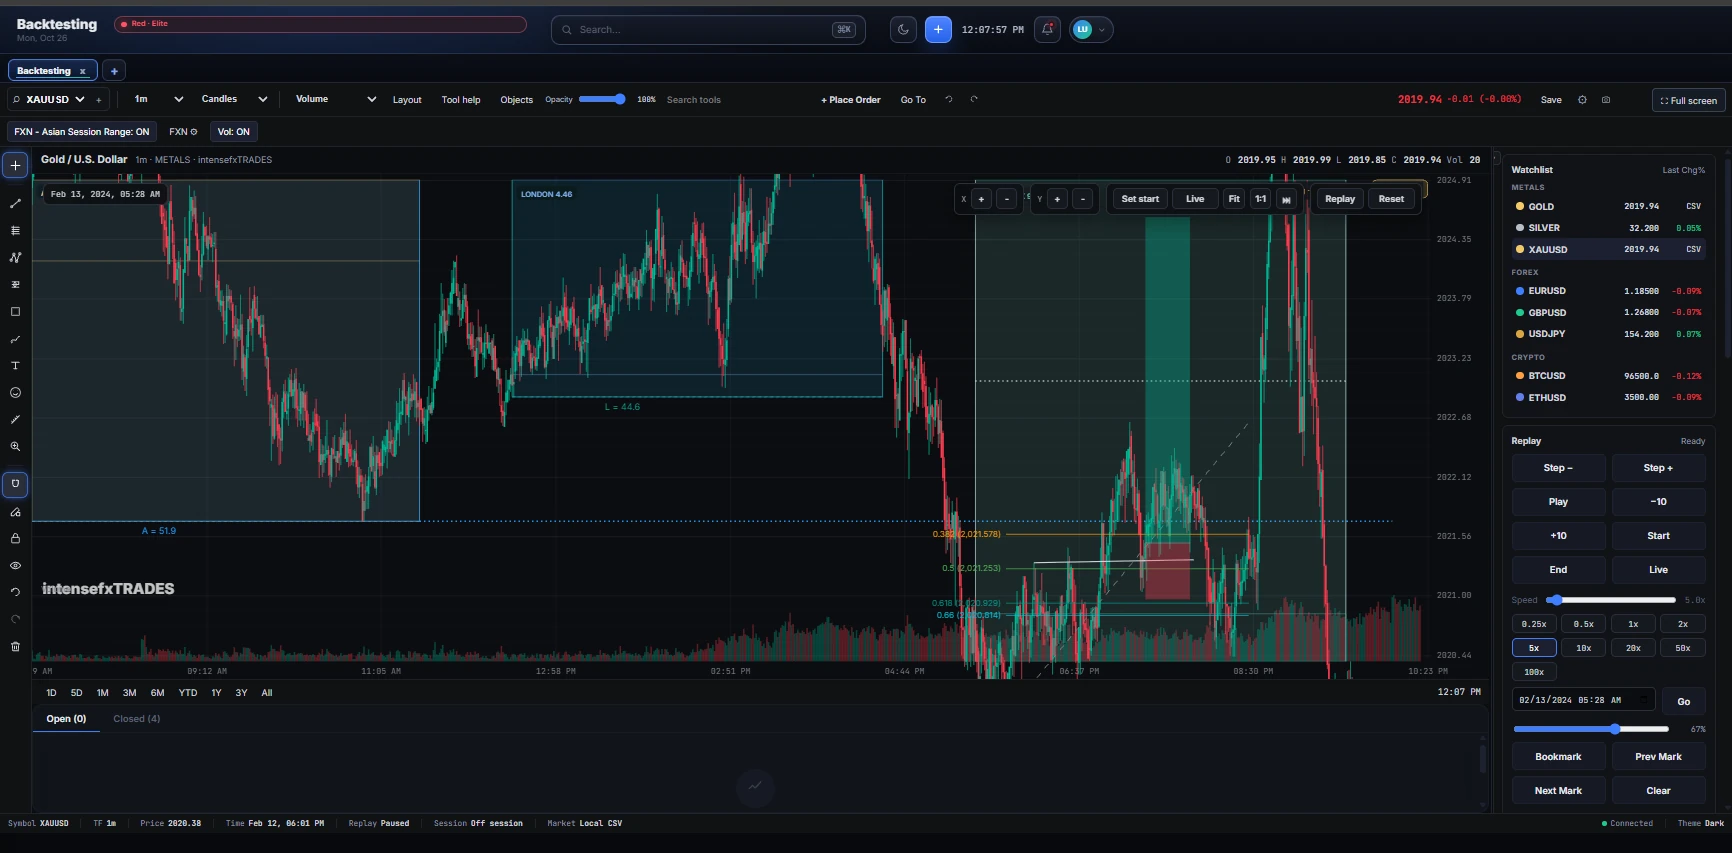Skip to end with fast-forward icon on chart

click(x=1286, y=199)
